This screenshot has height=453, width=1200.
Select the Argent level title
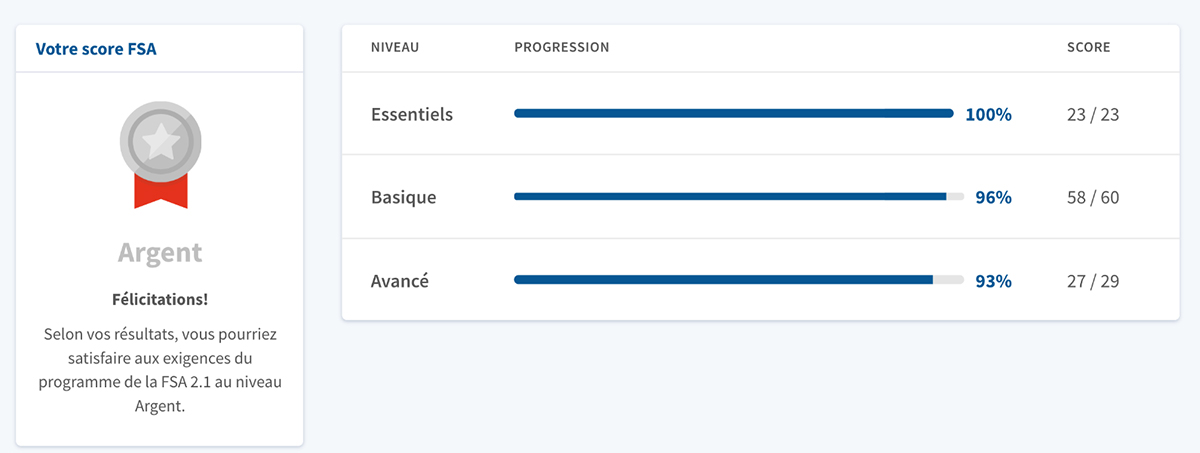[x=160, y=252]
